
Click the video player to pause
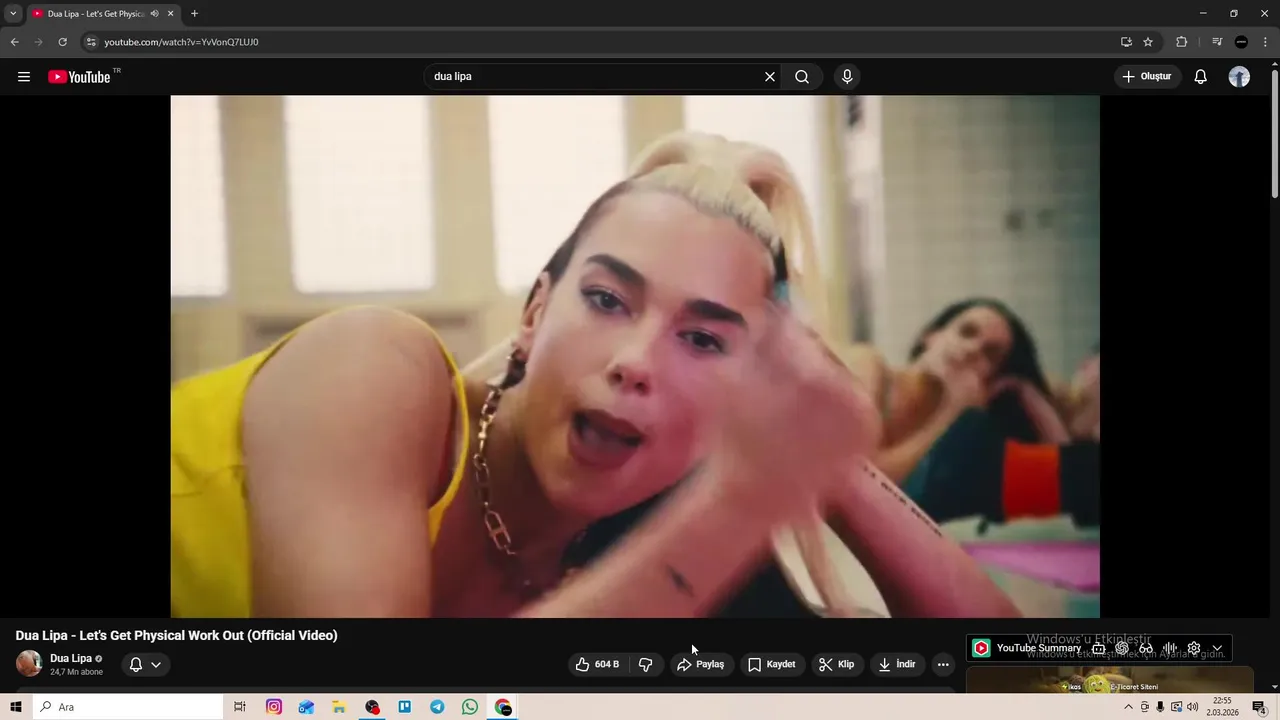(x=635, y=356)
